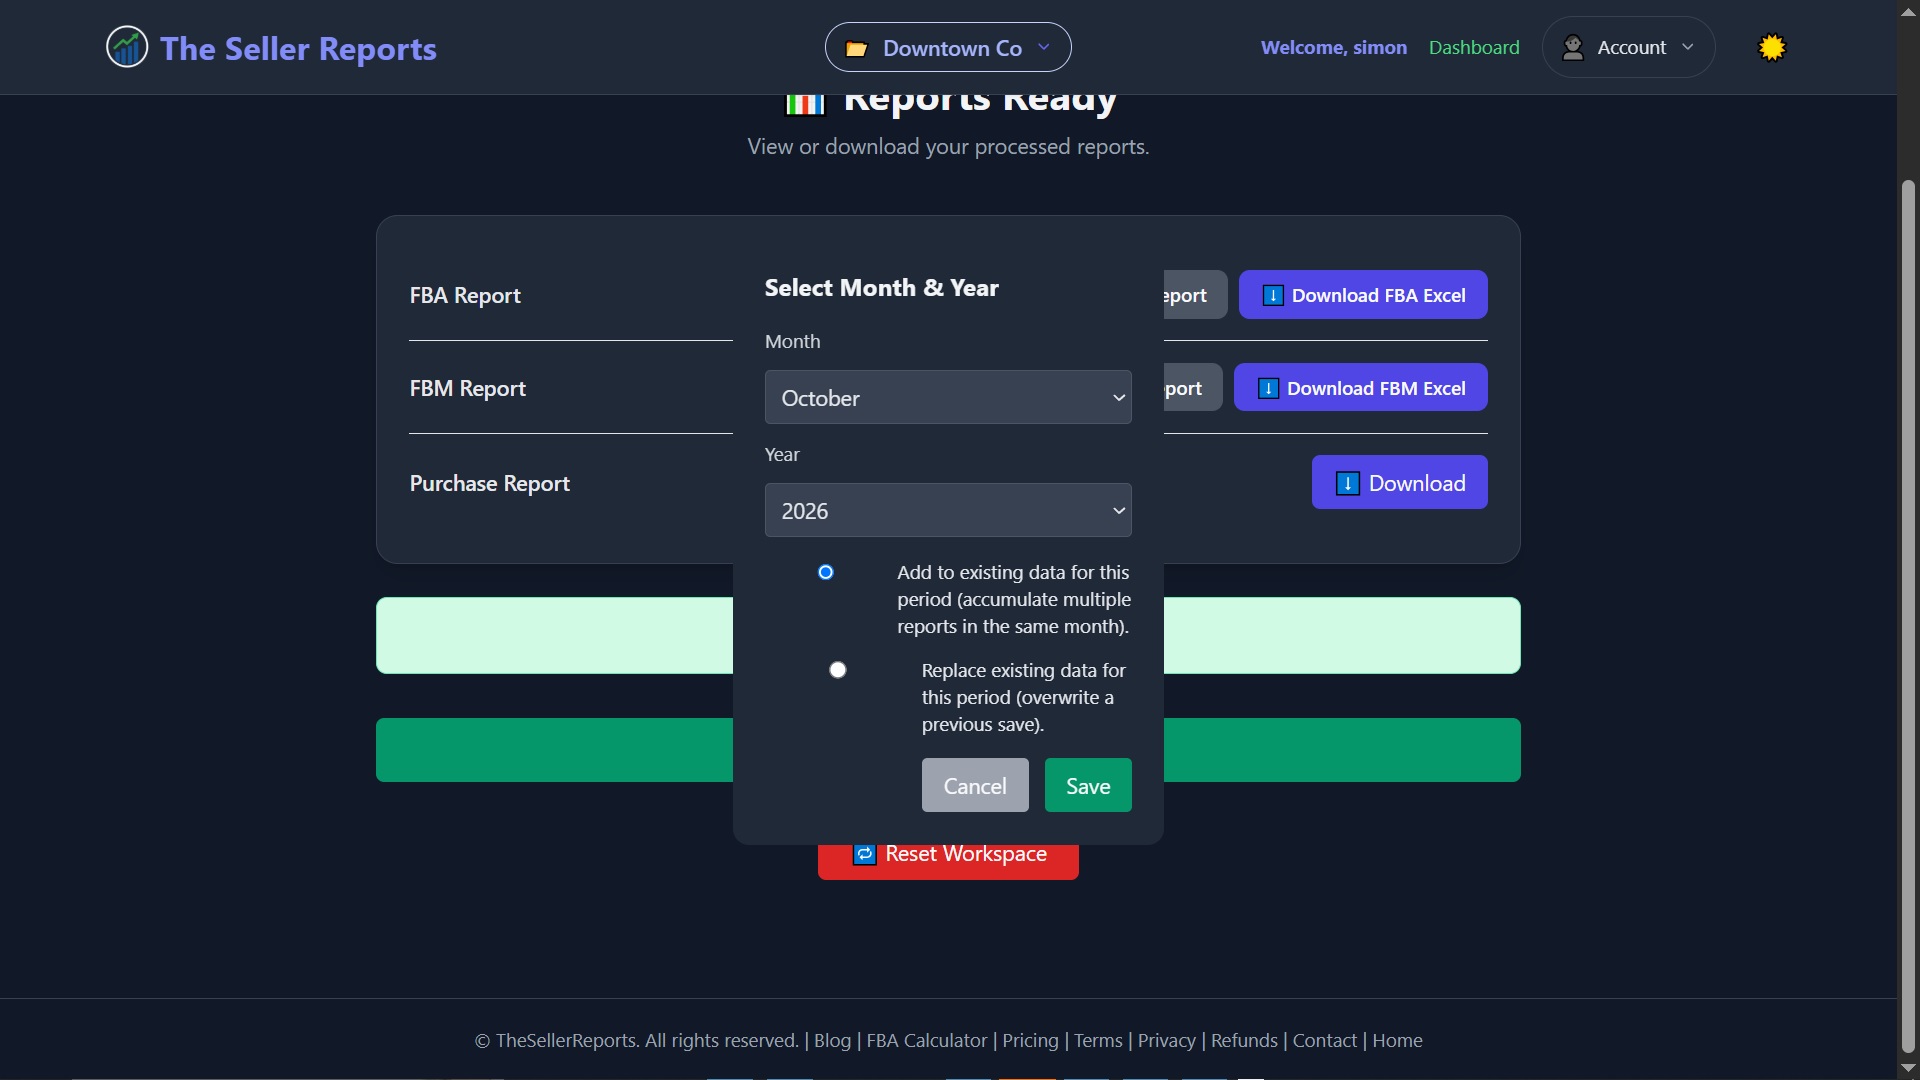Click the folder icon beside Downtown Co
1920x1080 pixels.
coord(856,49)
